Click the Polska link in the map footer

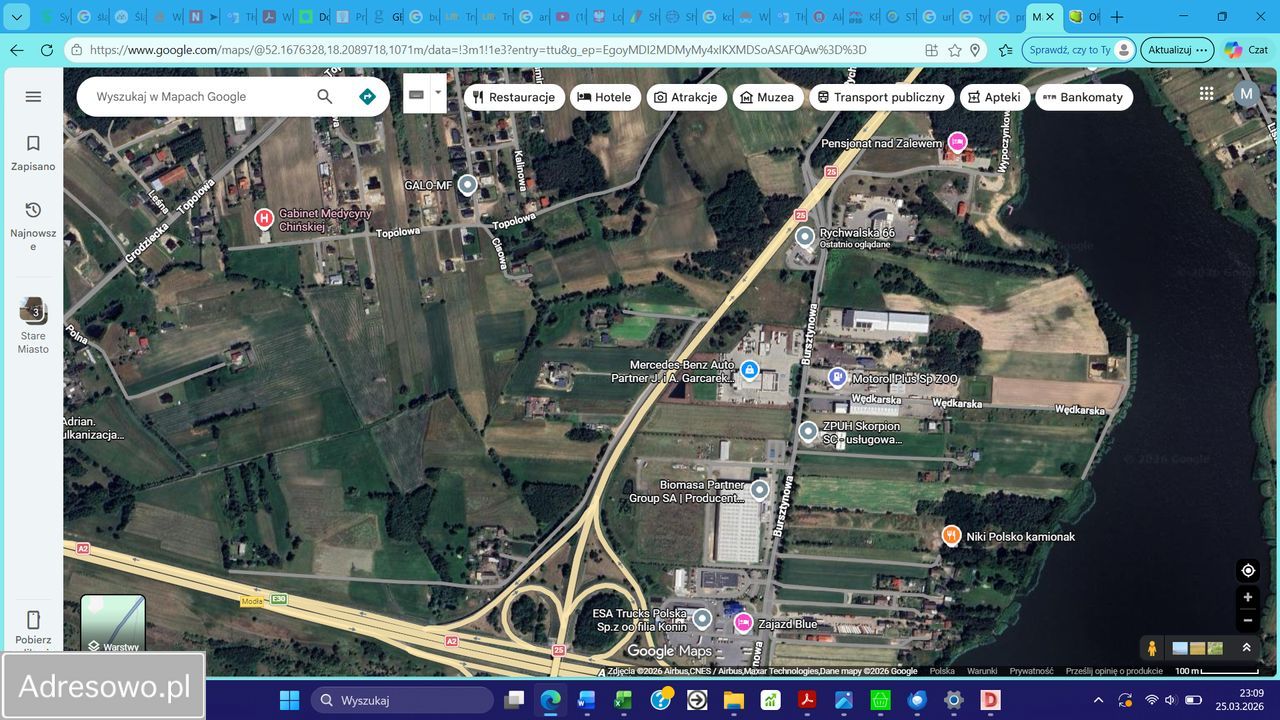[x=942, y=671]
